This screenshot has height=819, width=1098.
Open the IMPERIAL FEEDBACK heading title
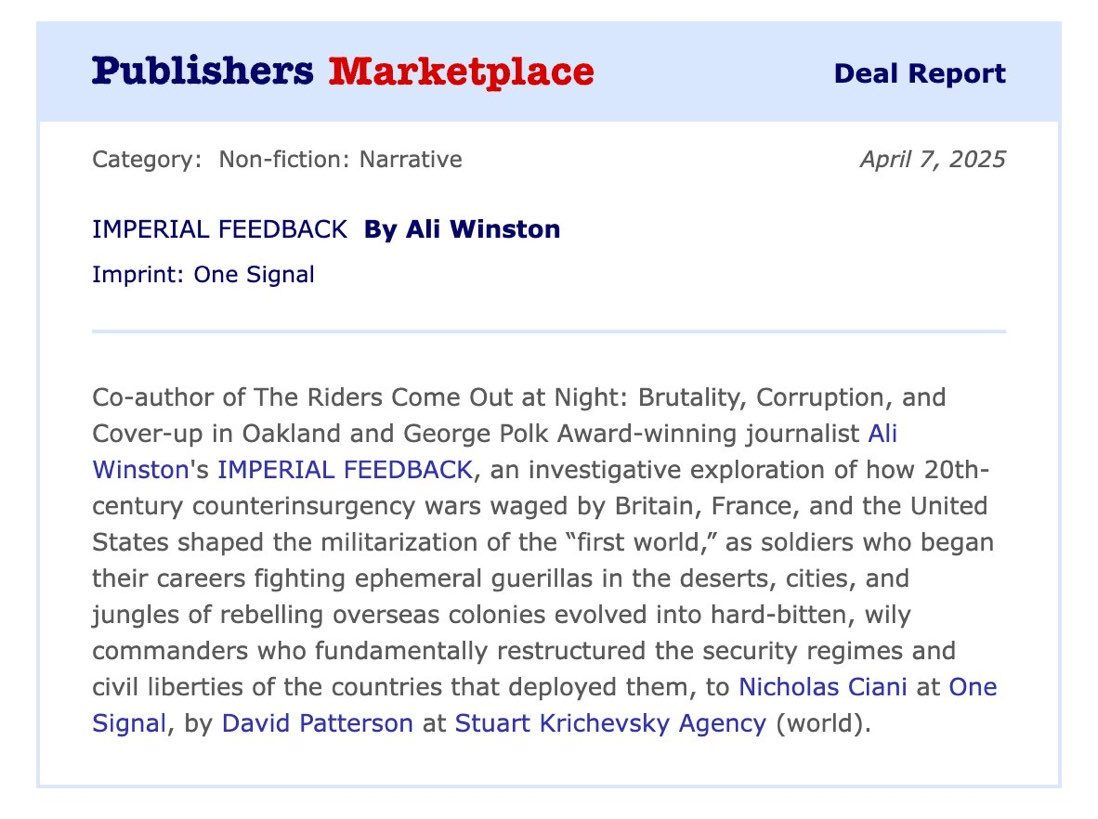220,230
